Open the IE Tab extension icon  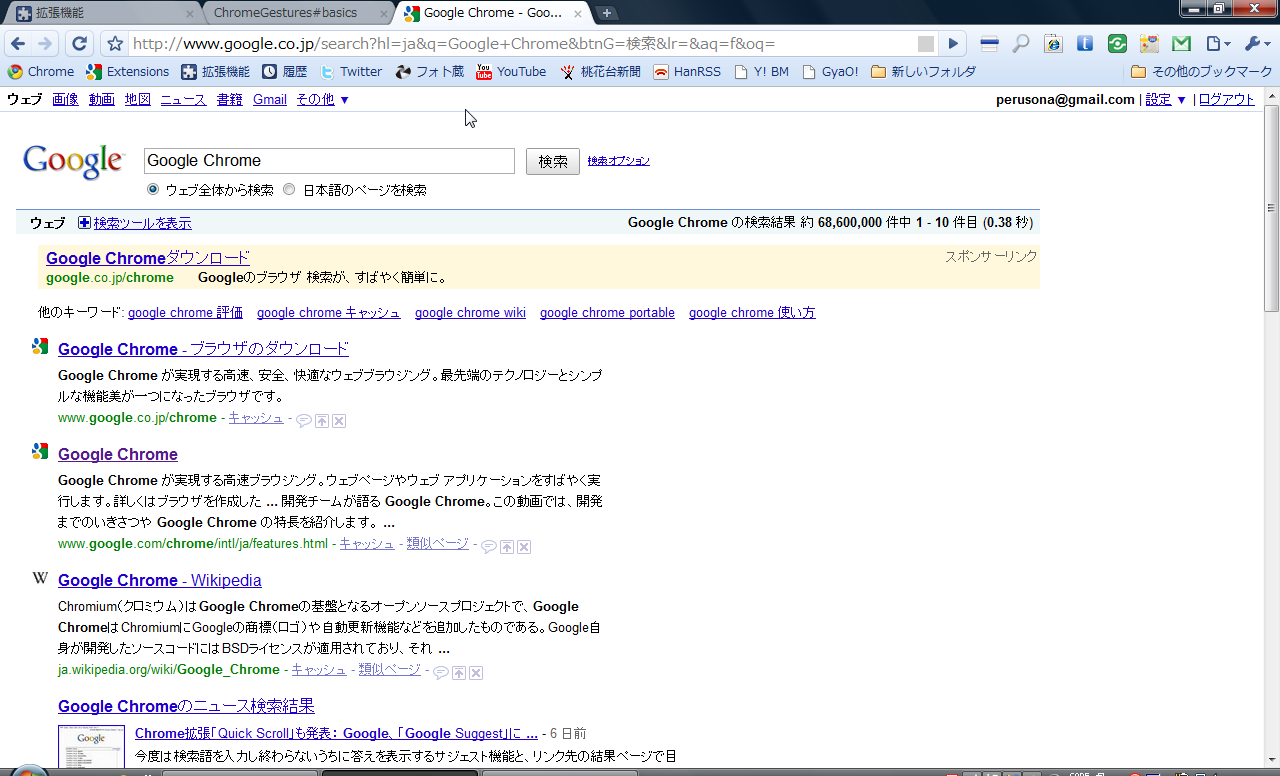(1053, 44)
